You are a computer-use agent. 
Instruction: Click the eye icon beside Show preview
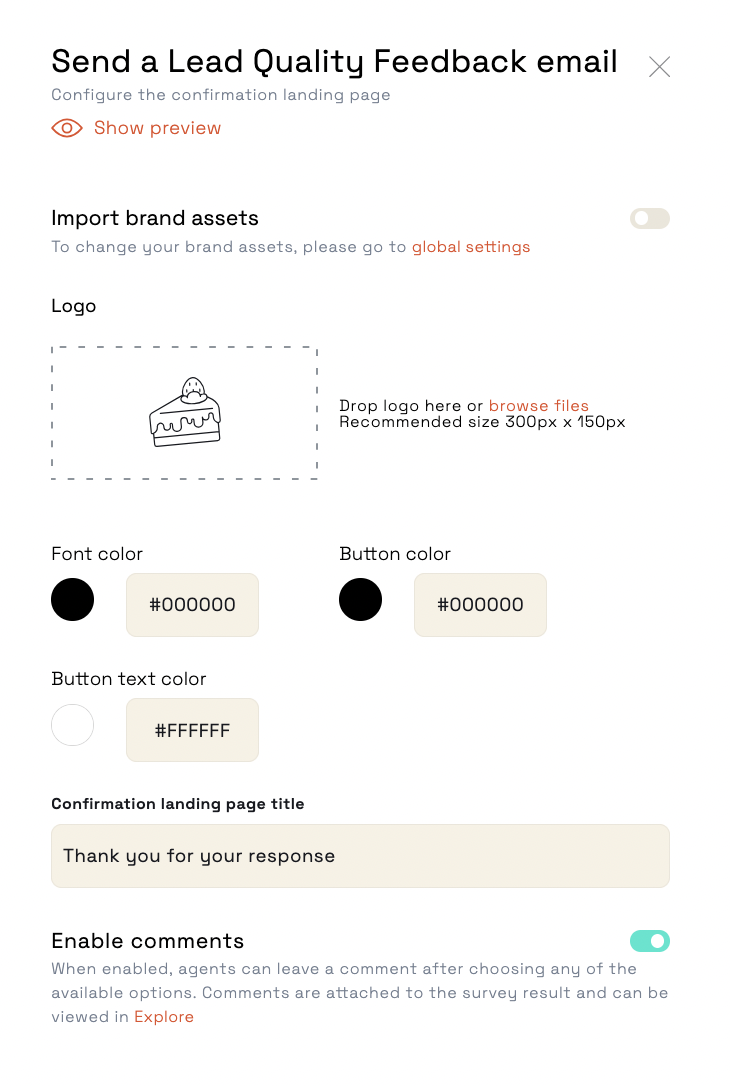tap(67, 128)
